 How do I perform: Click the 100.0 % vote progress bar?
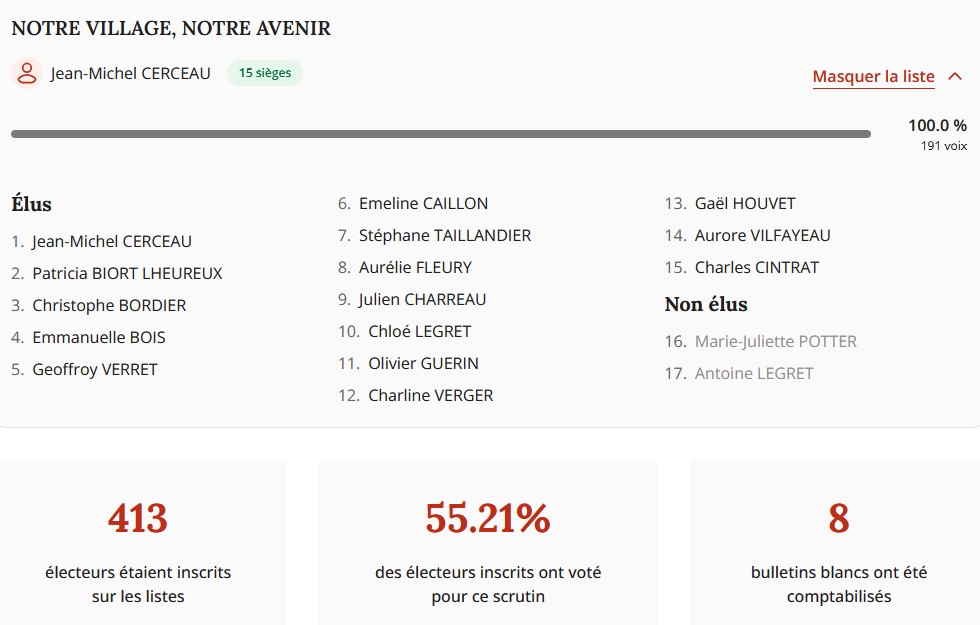coord(440,134)
